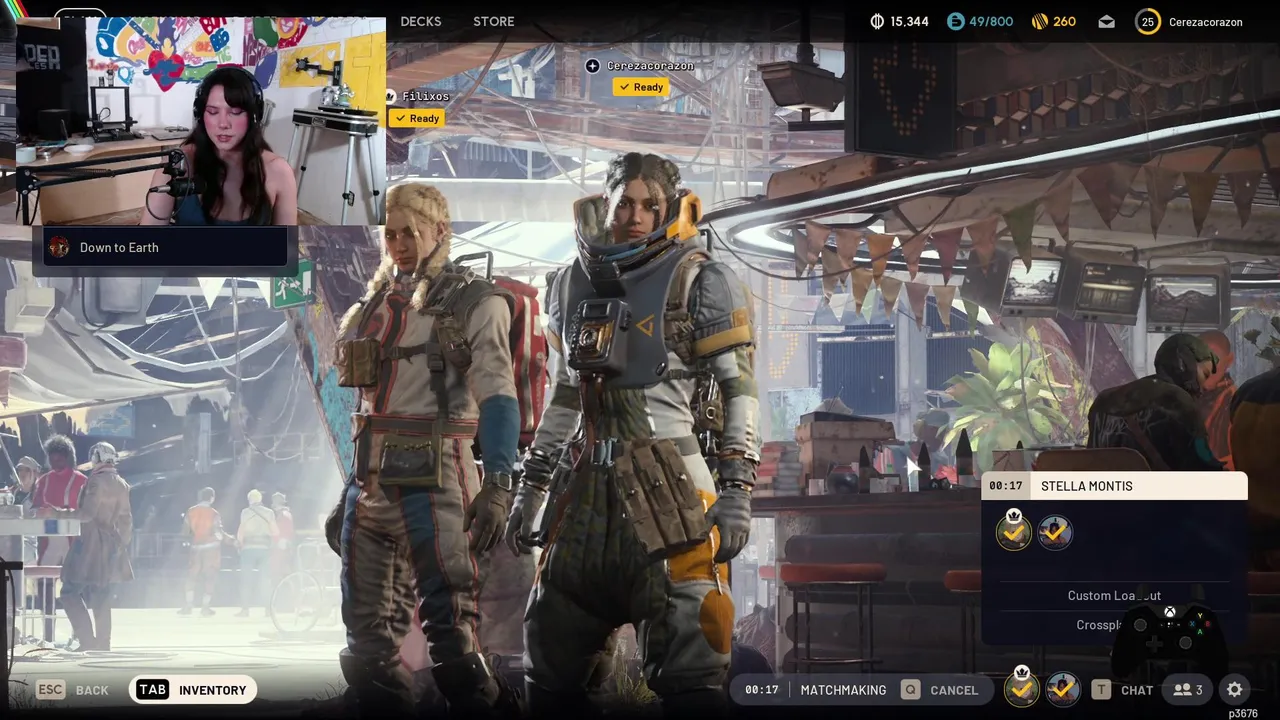Click the level 25 rank badge
The height and width of the screenshot is (720, 1280).
[1148, 21]
